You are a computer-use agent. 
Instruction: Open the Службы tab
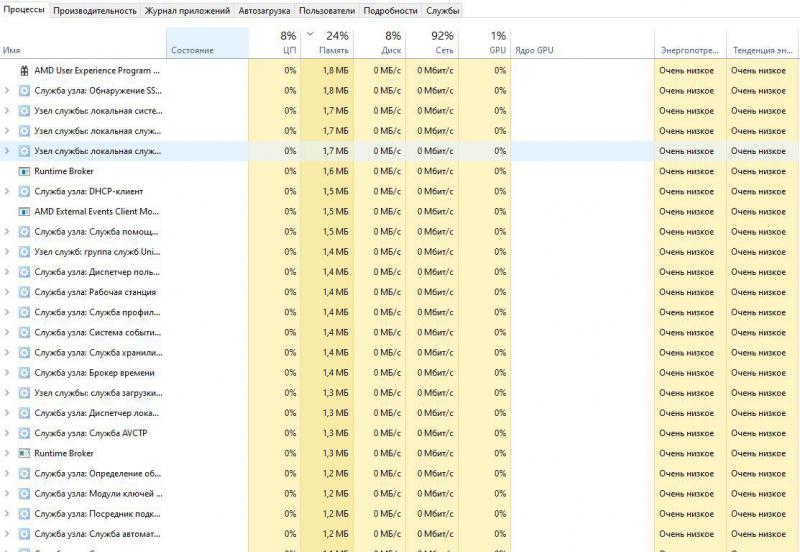click(x=442, y=10)
